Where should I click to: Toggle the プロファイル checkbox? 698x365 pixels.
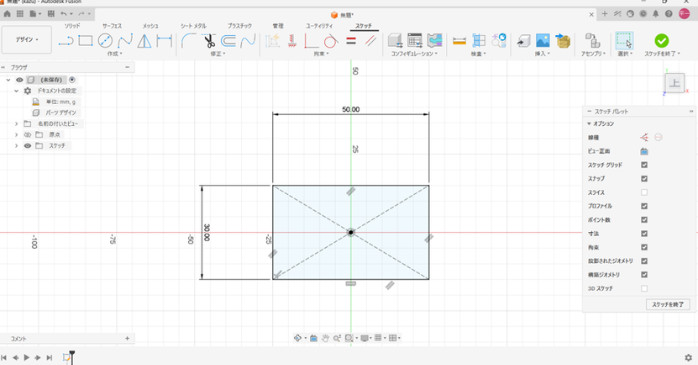644,206
